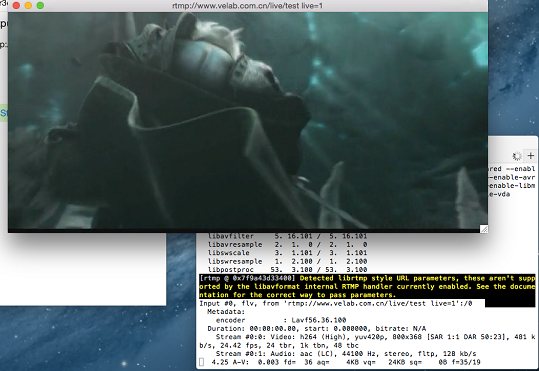Click the Terminal cursor block at bottom line

[x=201, y=362]
